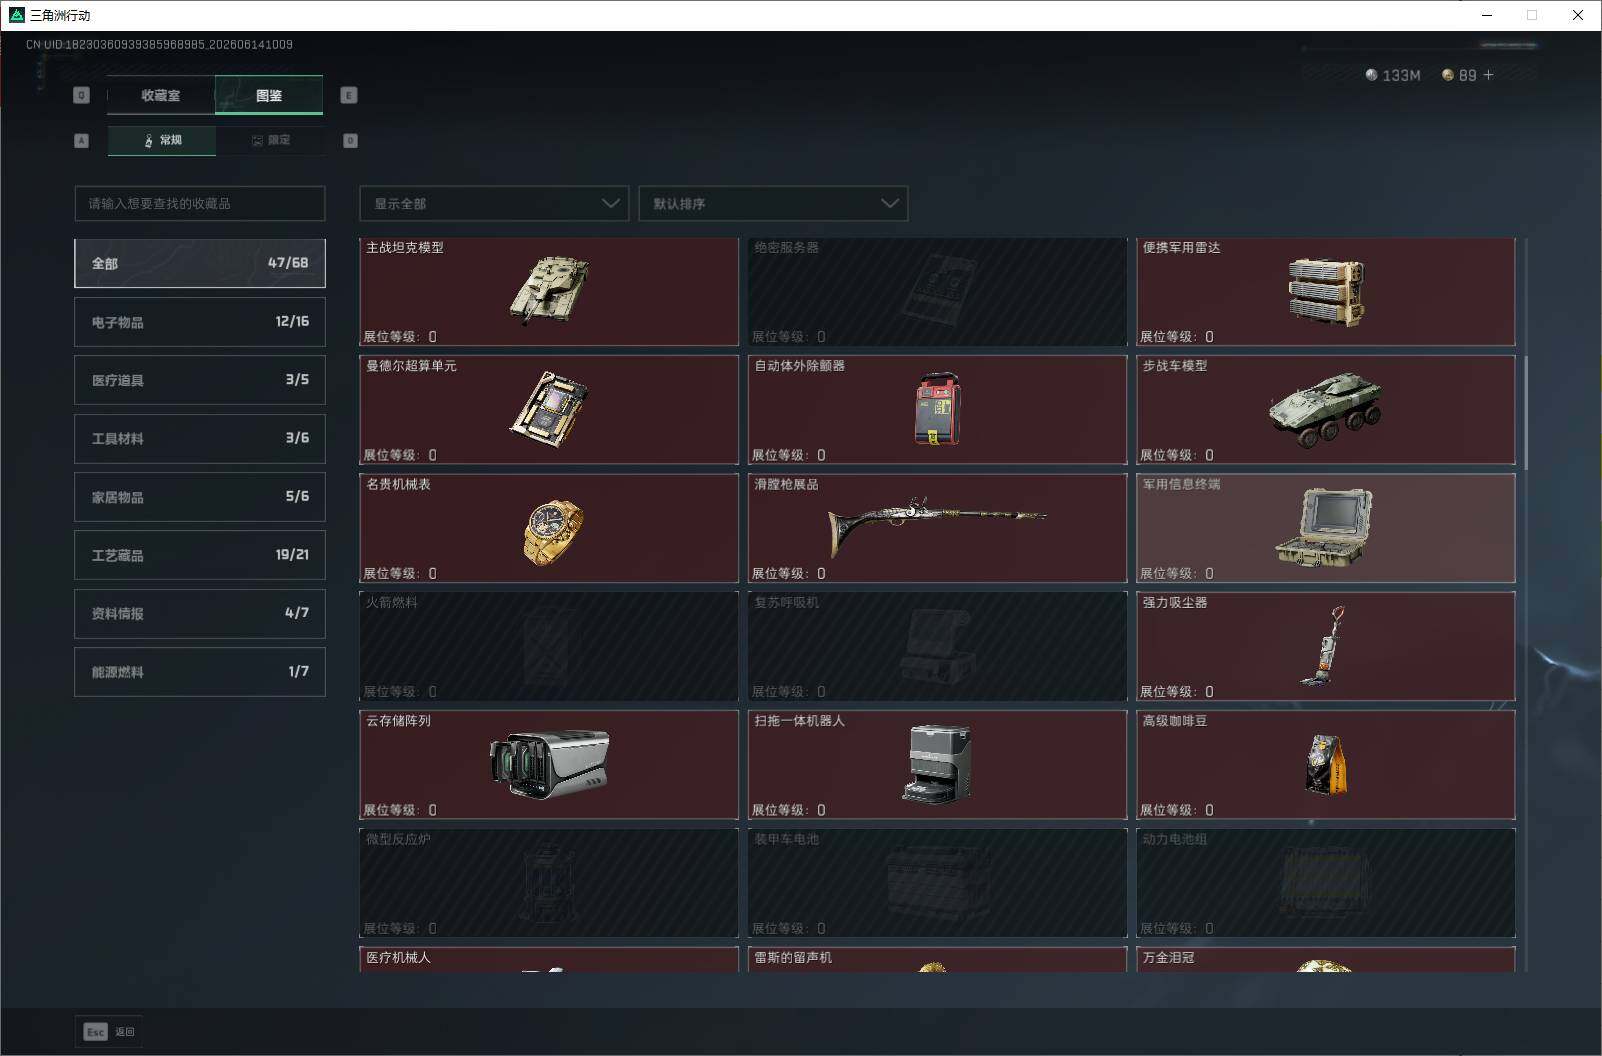The image size is (1602, 1056).
Task: Select the locked 装甲车电池 card
Action: pyautogui.click(x=937, y=883)
